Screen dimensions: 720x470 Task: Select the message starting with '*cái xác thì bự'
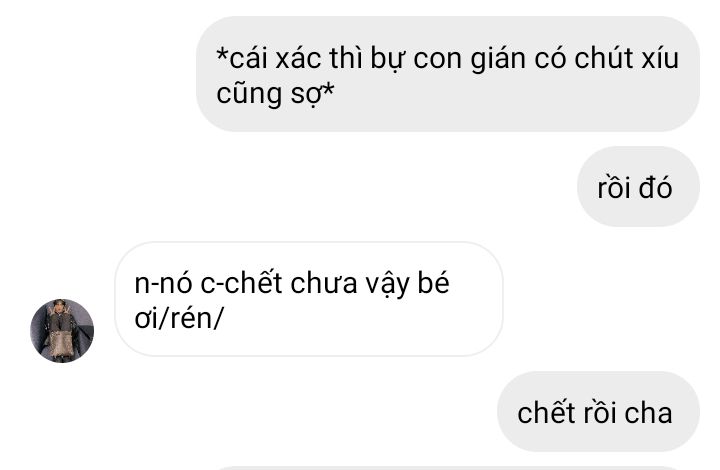pos(448,74)
